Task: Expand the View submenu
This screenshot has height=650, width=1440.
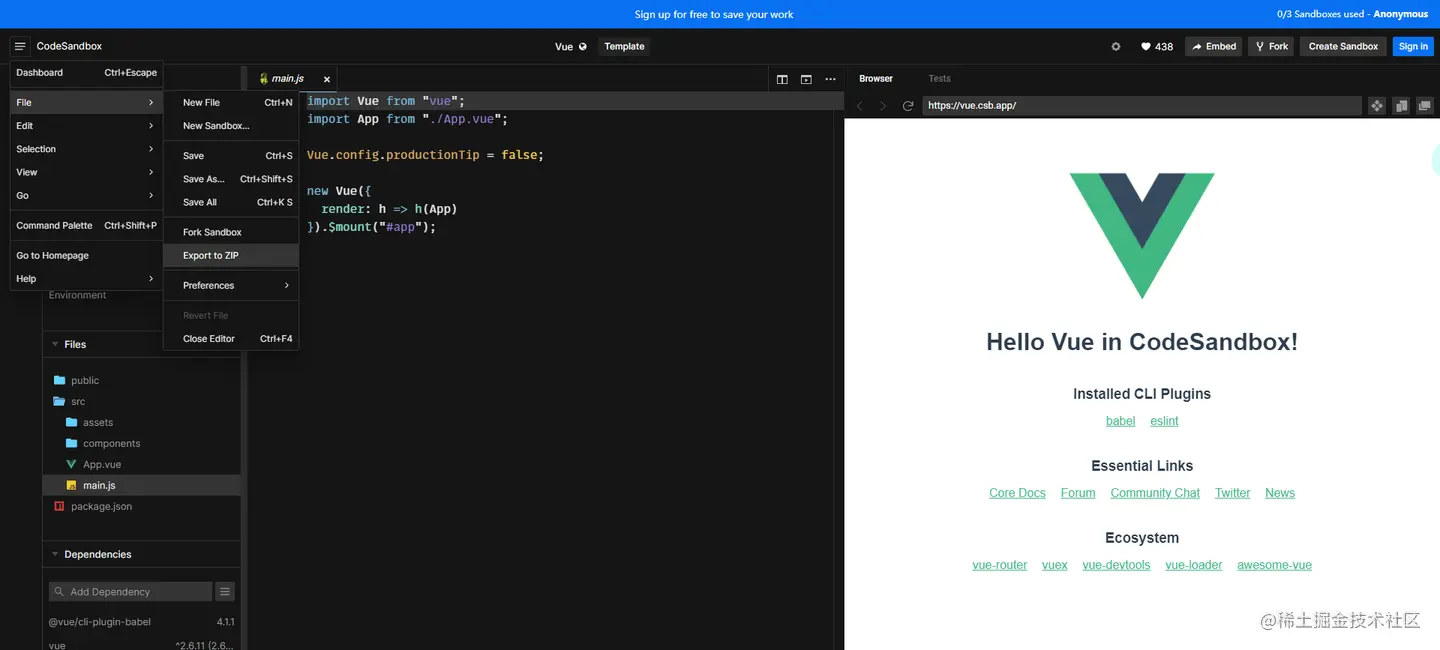Action: pyautogui.click(x=87, y=172)
